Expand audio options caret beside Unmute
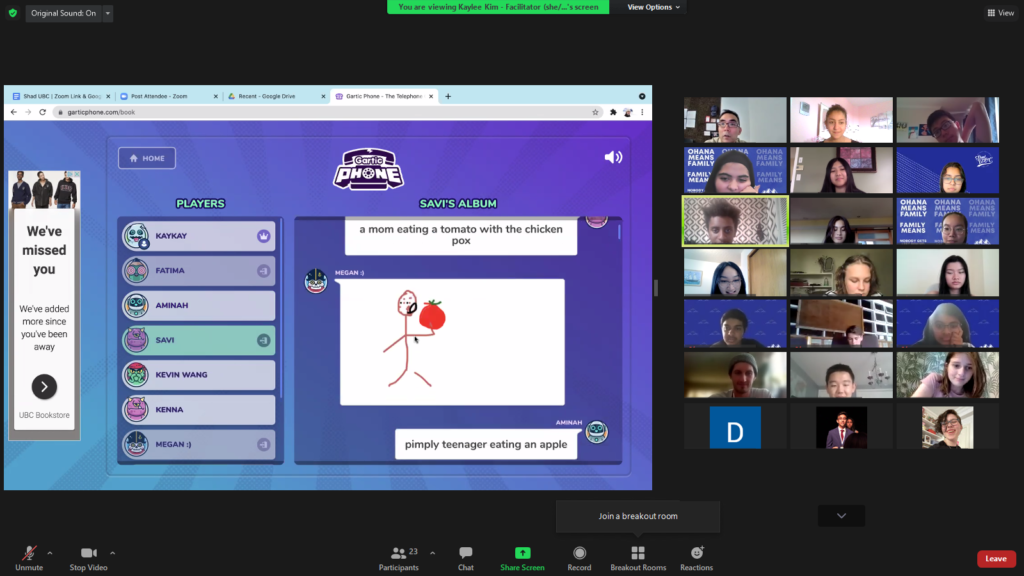Image resolution: width=1024 pixels, height=576 pixels. (50, 553)
